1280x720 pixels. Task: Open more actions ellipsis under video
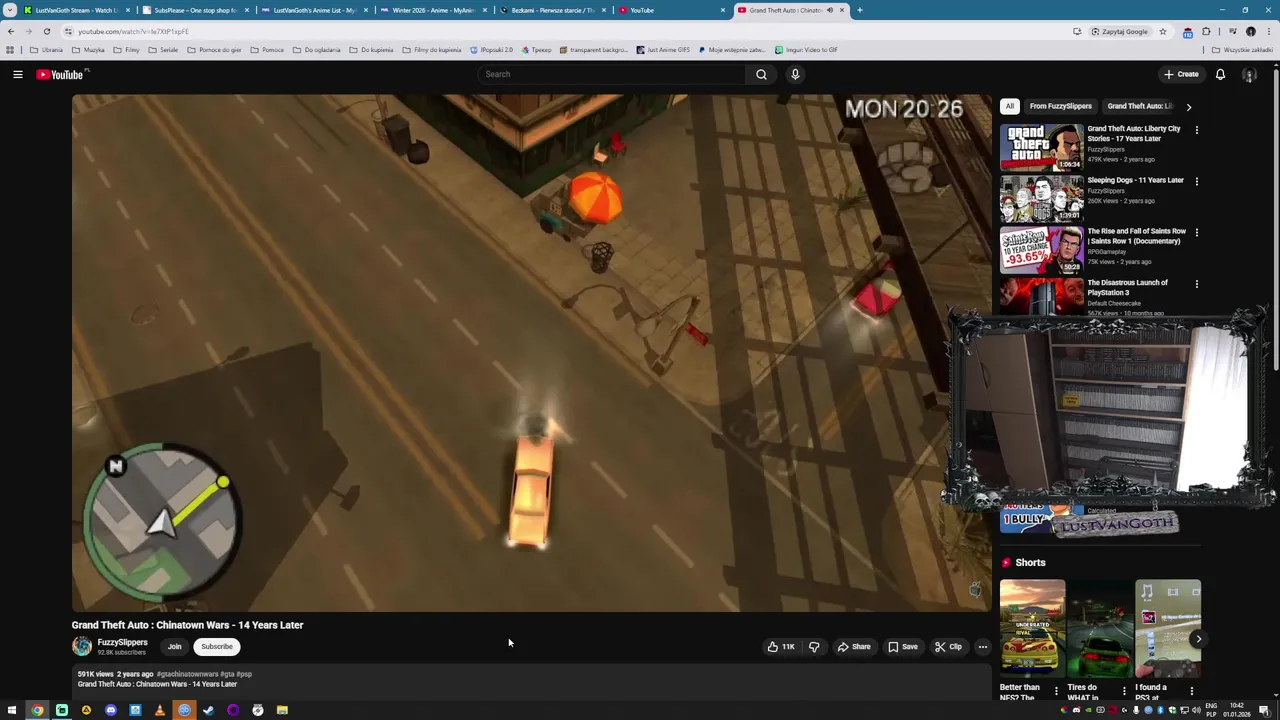point(982,647)
